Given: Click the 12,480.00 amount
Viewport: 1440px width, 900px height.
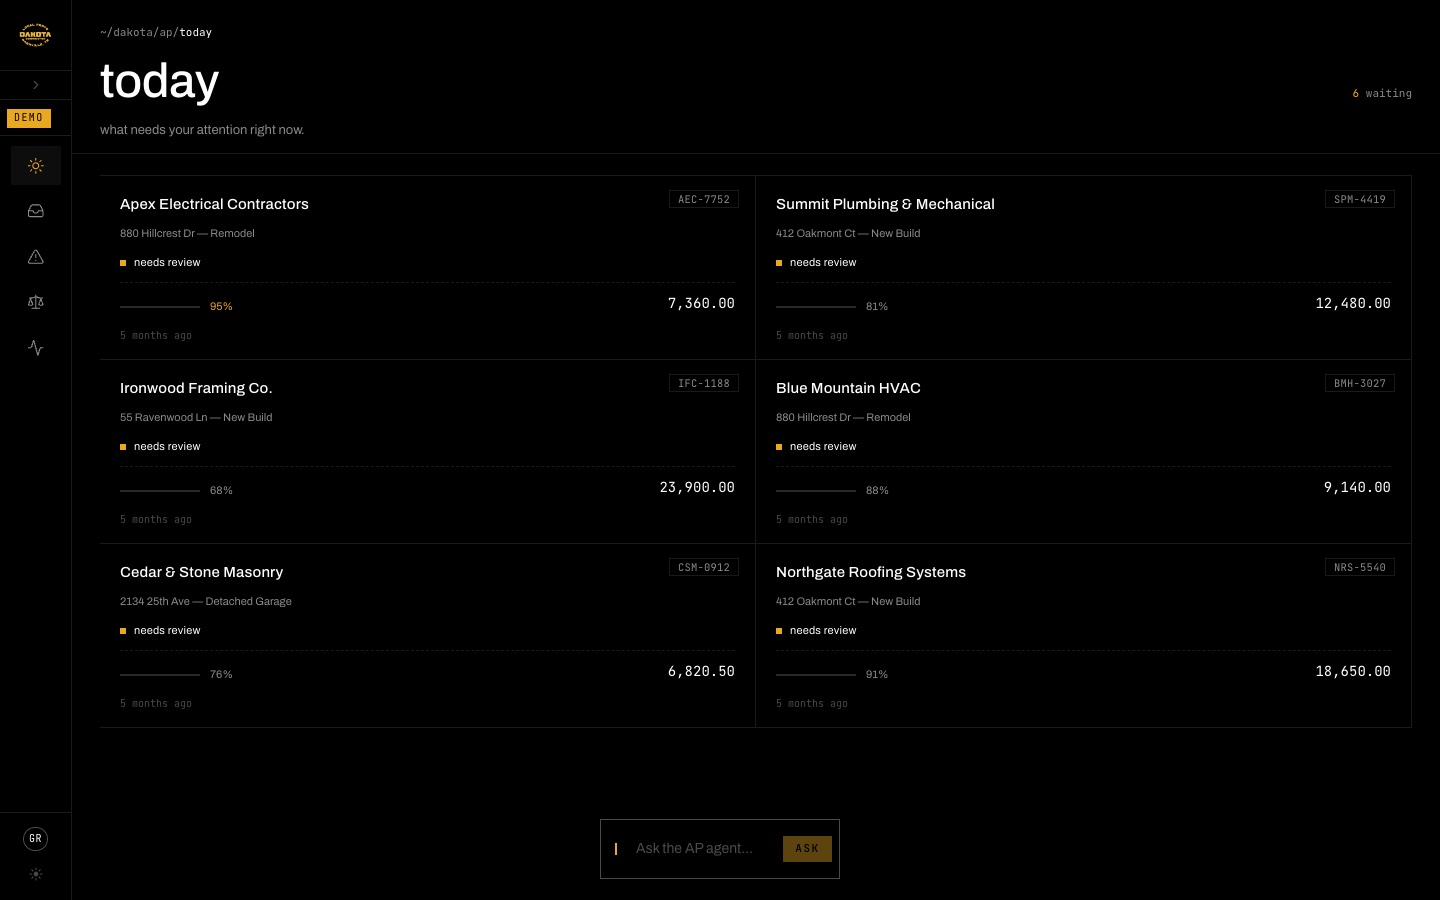Looking at the screenshot, I should (x=1353, y=303).
